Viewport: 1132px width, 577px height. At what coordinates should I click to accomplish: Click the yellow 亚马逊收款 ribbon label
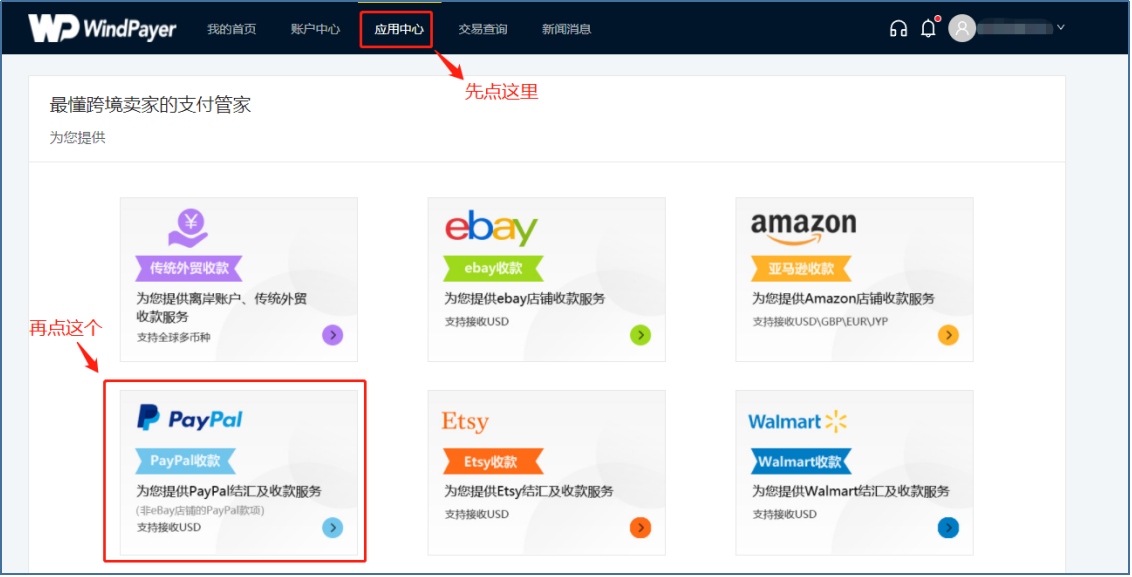pyautogui.click(x=801, y=269)
